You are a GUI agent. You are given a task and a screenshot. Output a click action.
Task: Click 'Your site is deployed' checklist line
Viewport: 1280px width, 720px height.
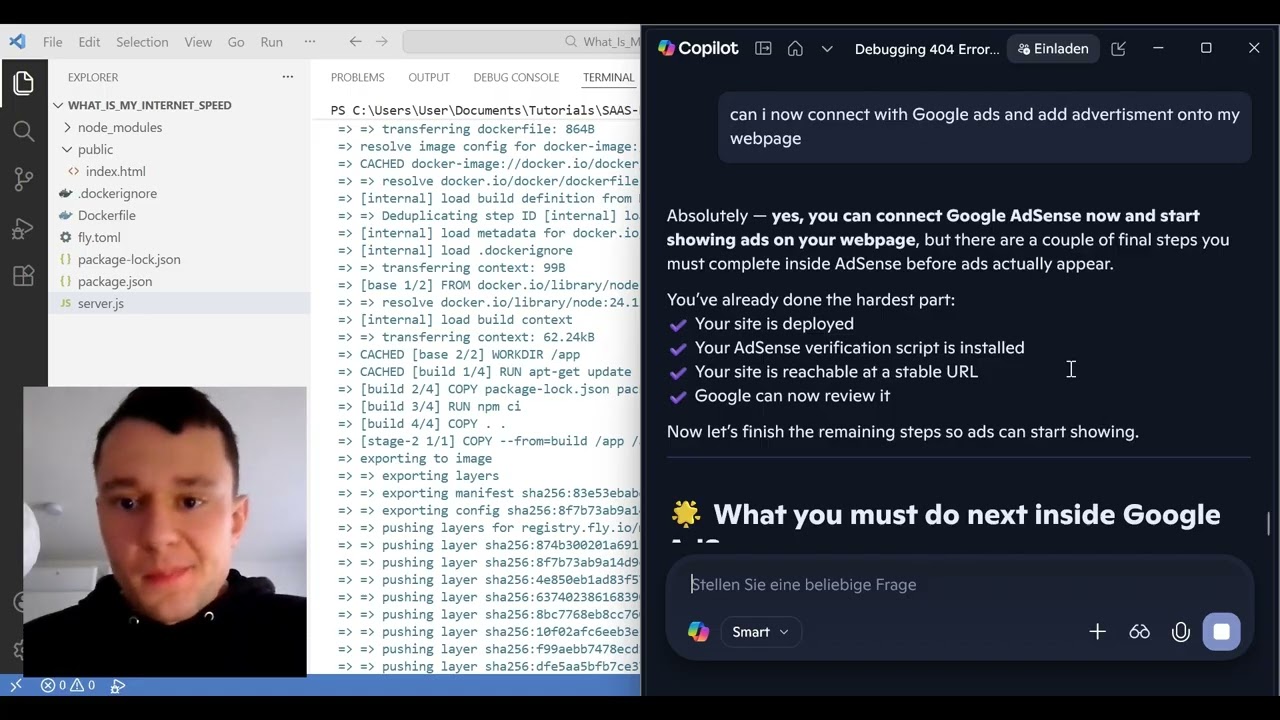pos(774,323)
